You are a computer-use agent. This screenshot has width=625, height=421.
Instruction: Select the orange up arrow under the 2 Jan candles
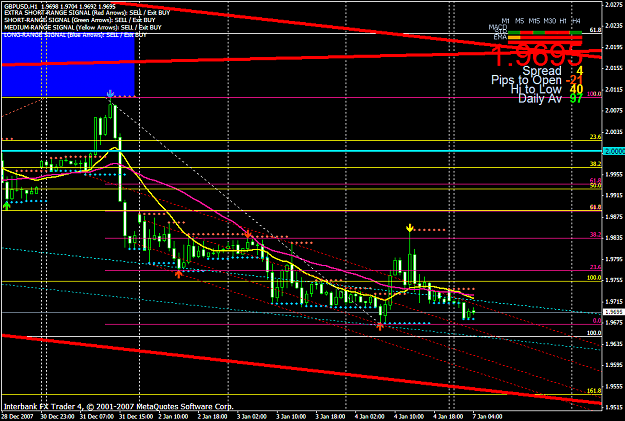click(x=179, y=273)
